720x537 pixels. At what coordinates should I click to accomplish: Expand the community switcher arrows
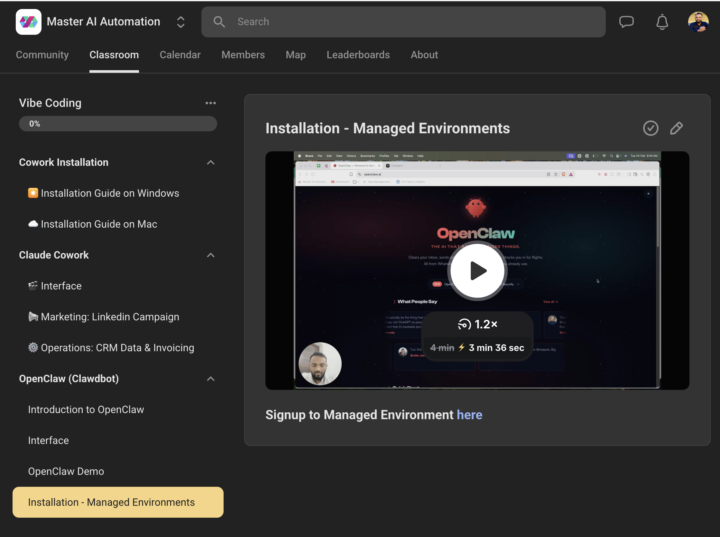pyautogui.click(x=181, y=22)
